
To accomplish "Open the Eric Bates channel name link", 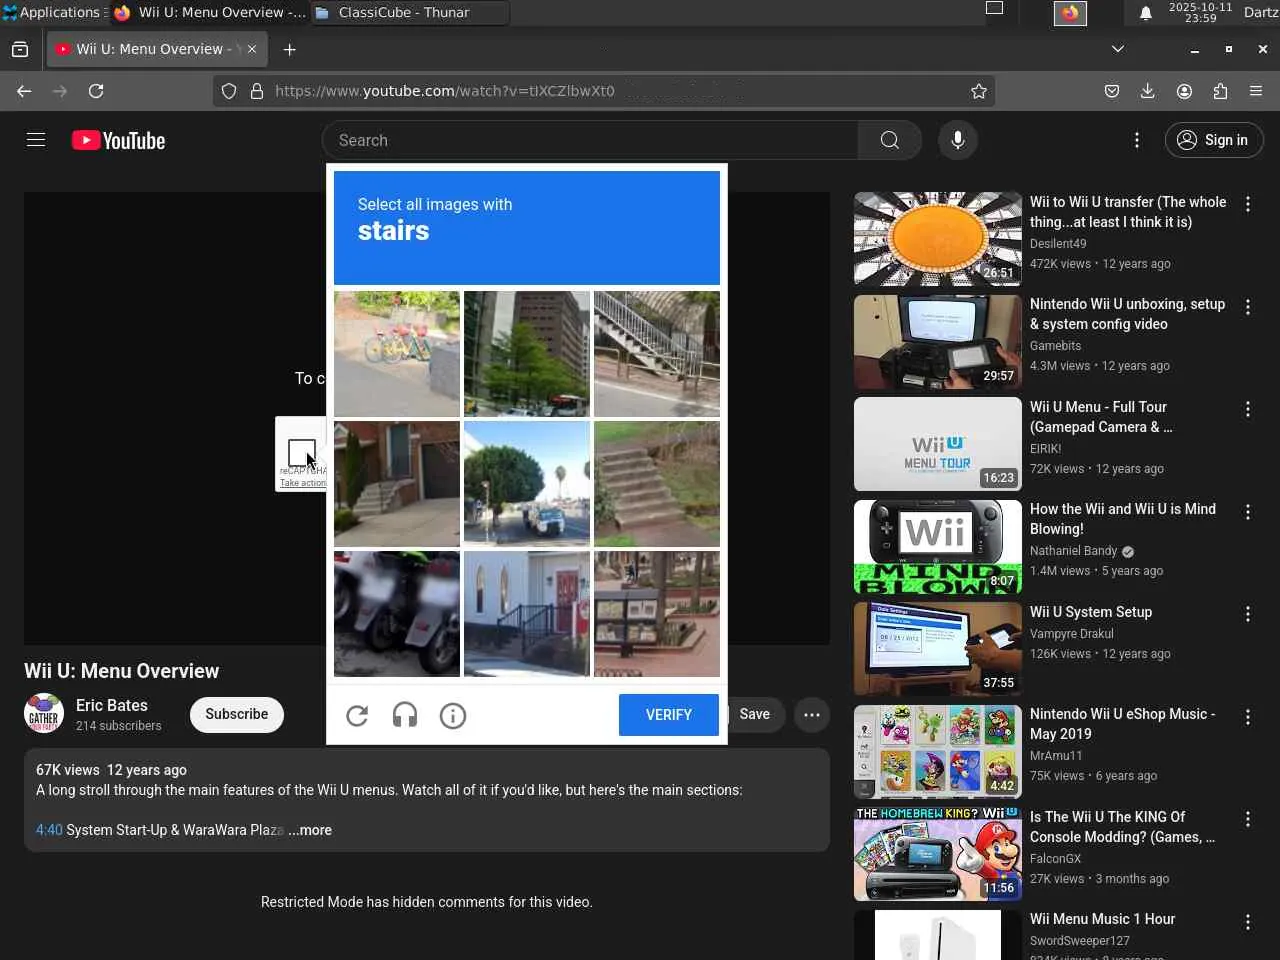I will pyautogui.click(x=112, y=705).
